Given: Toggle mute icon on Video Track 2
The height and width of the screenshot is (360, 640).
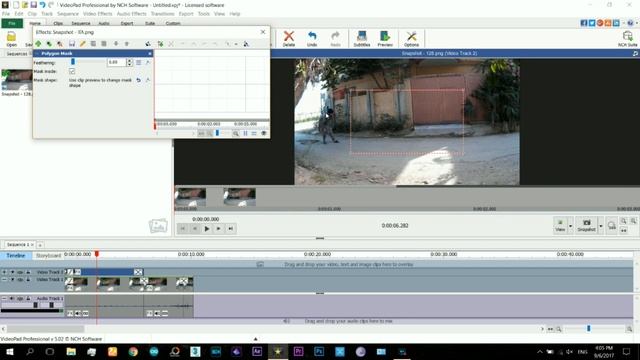Looking at the screenshot, I should 20,272.
